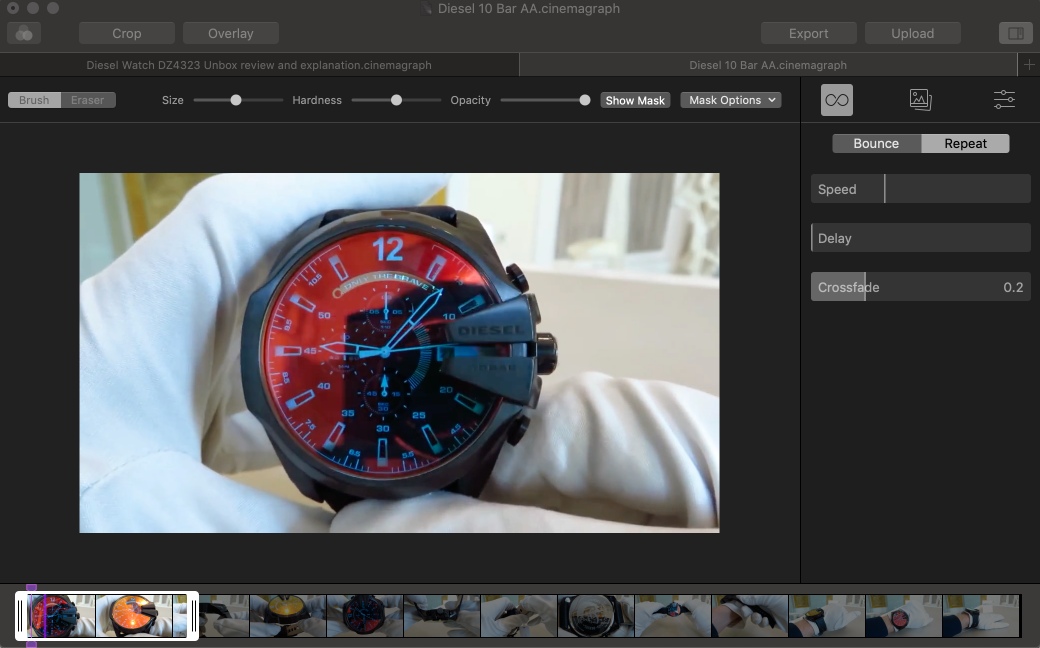This screenshot has height=648, width=1040.
Task: Click the brush Size slider handle
Action: tap(235, 100)
